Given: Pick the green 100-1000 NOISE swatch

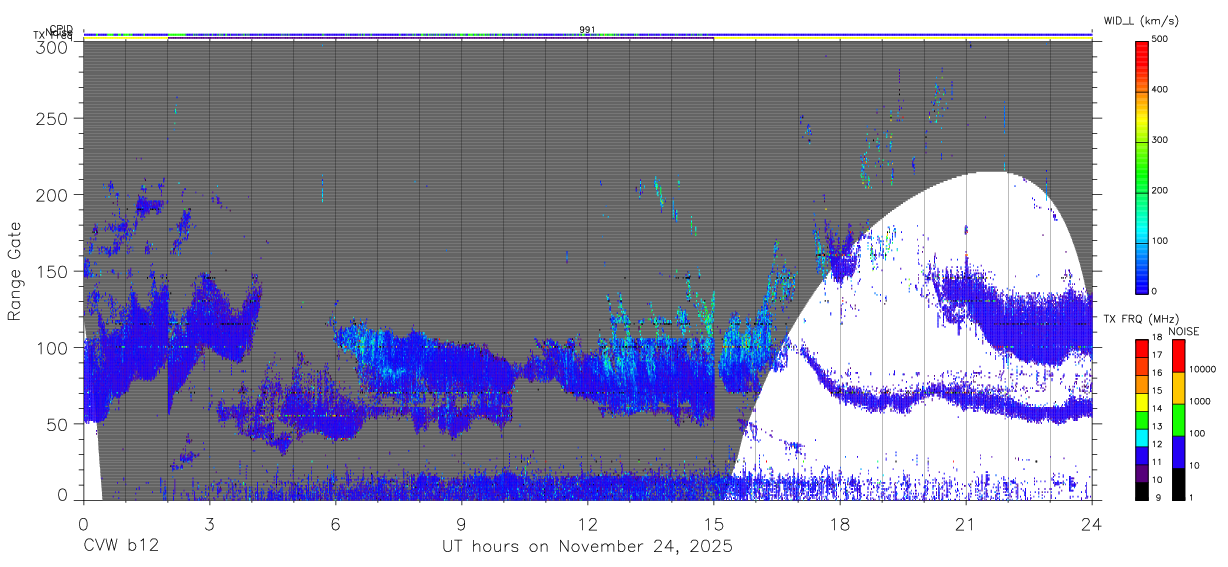Looking at the screenshot, I should (1178, 419).
